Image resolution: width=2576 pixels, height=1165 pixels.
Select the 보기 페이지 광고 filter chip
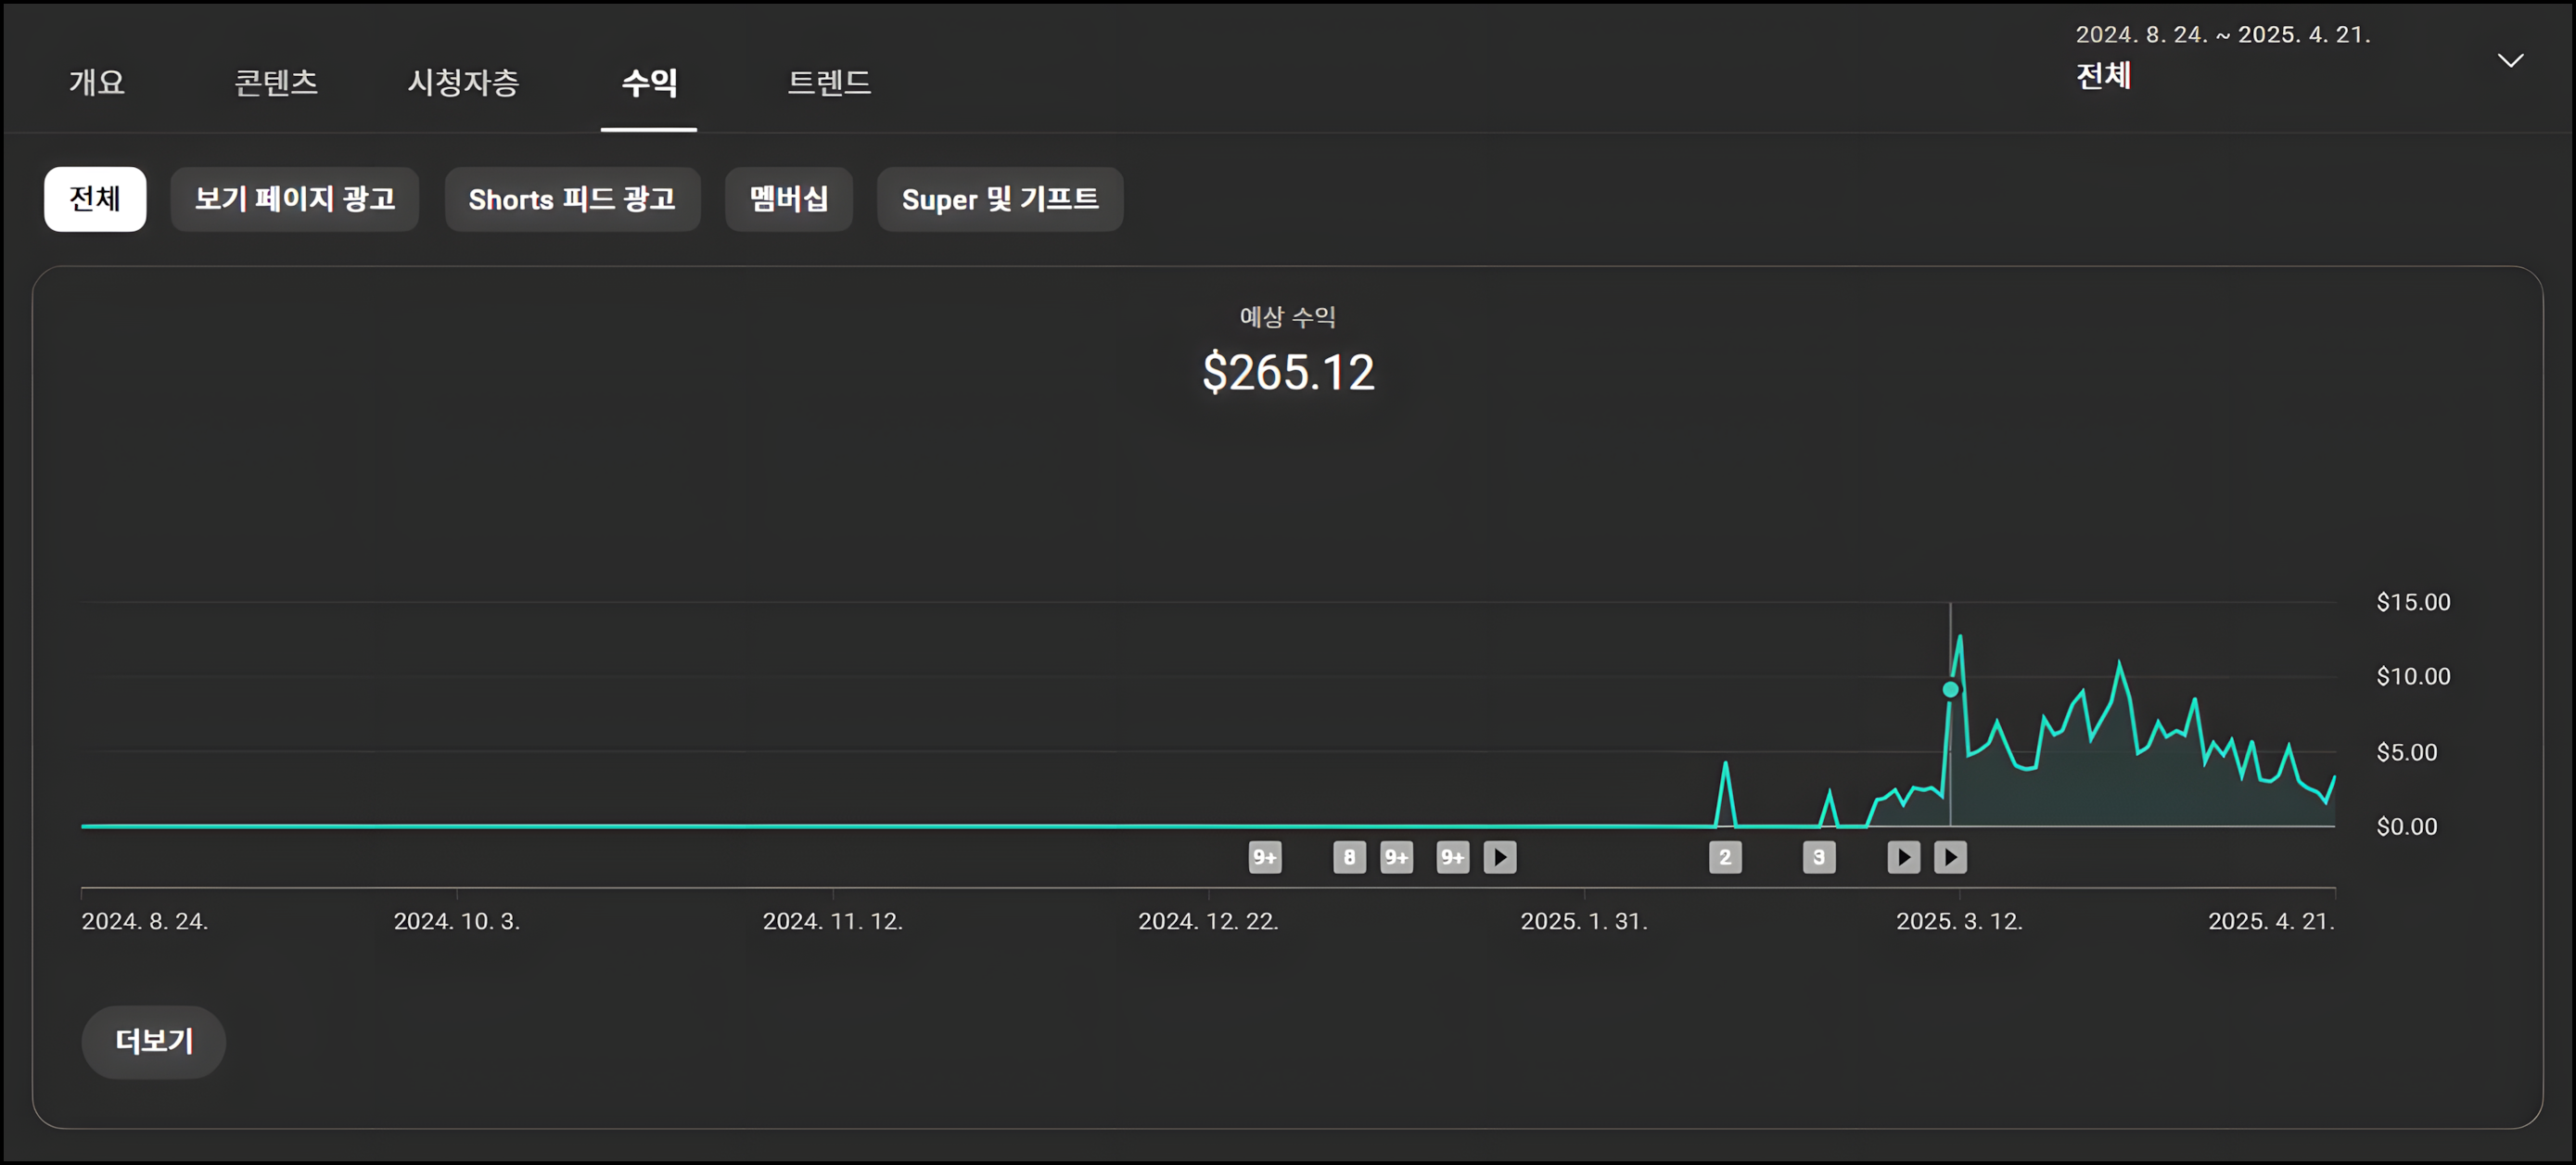(x=294, y=199)
